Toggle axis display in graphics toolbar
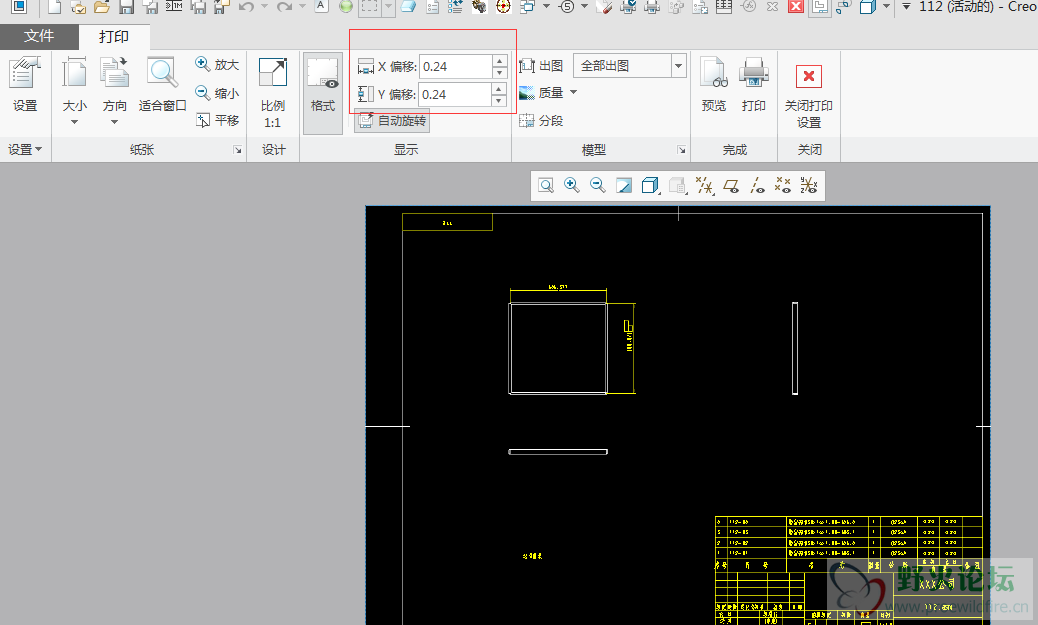Image resolution: width=1038 pixels, height=625 pixels. [757, 185]
